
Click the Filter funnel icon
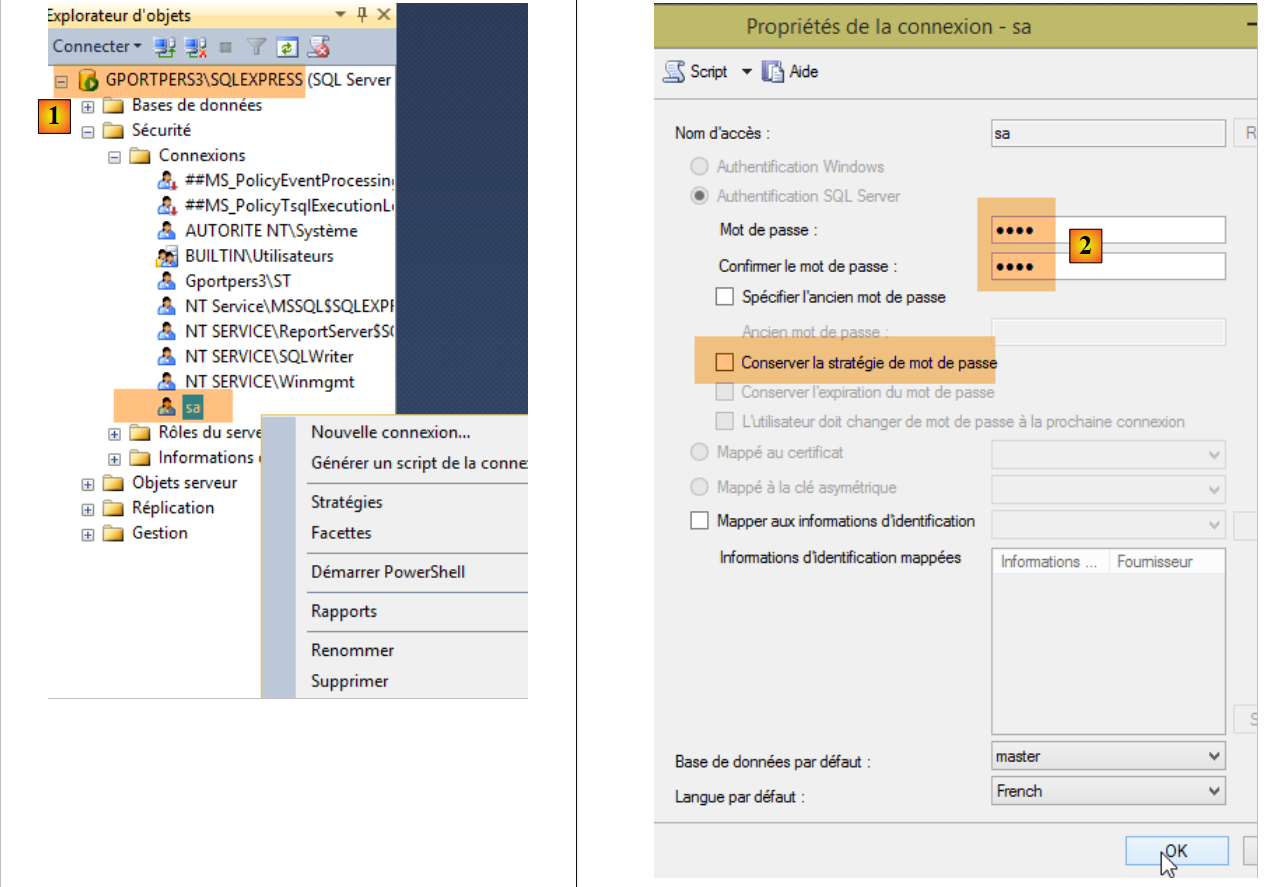click(257, 46)
